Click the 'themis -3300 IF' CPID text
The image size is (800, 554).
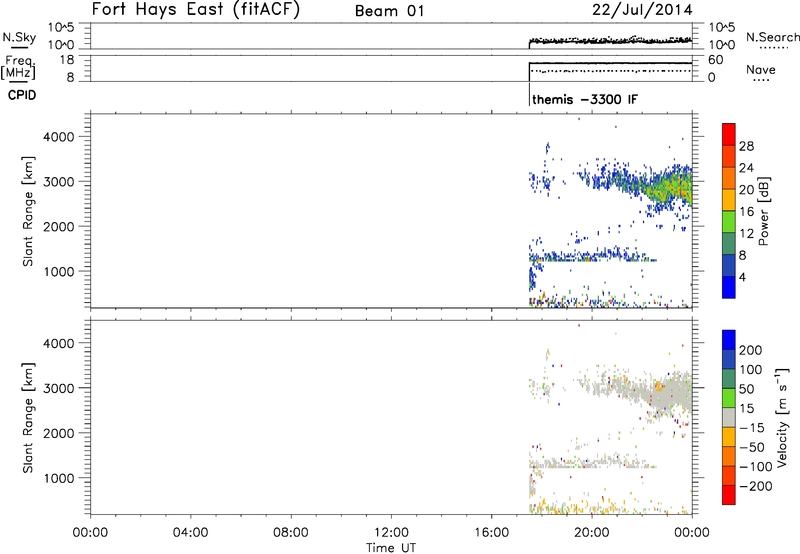[x=585, y=99]
